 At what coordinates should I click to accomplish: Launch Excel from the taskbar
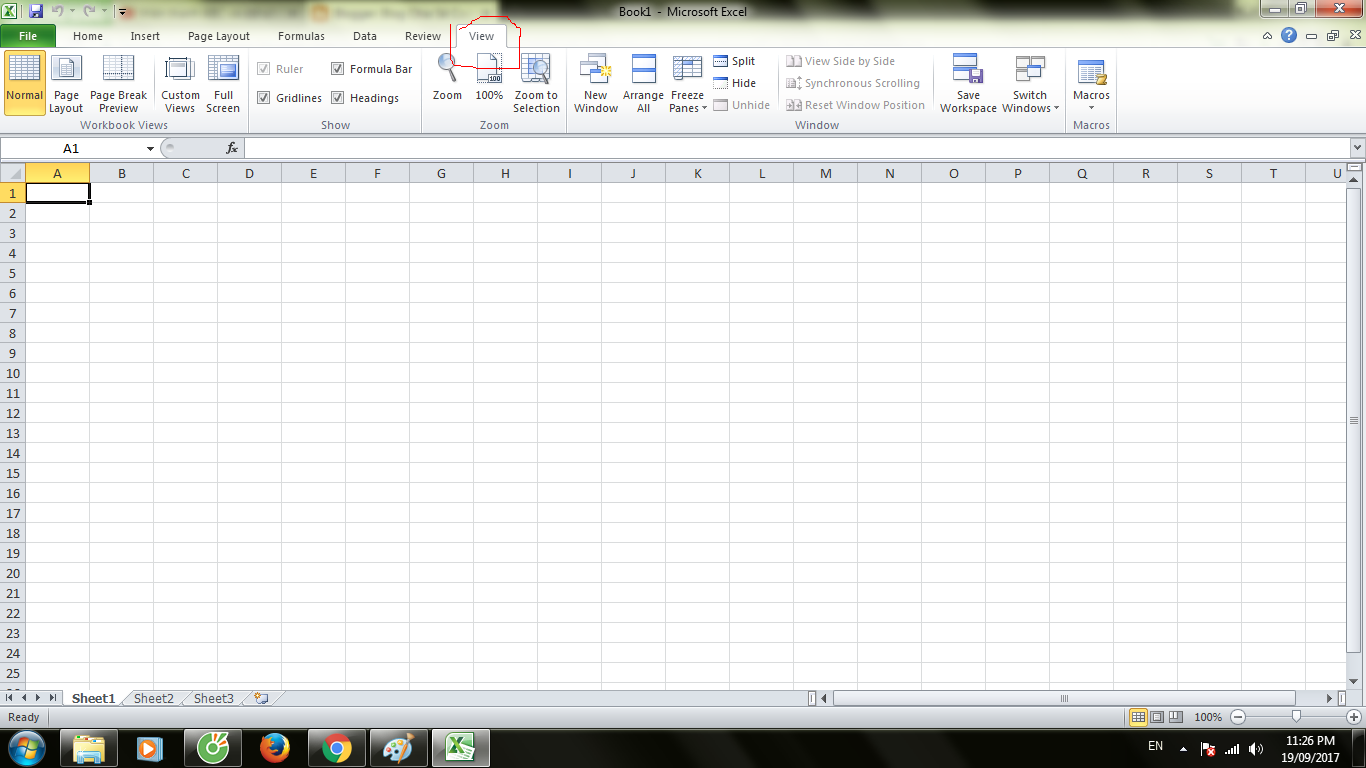click(x=461, y=747)
